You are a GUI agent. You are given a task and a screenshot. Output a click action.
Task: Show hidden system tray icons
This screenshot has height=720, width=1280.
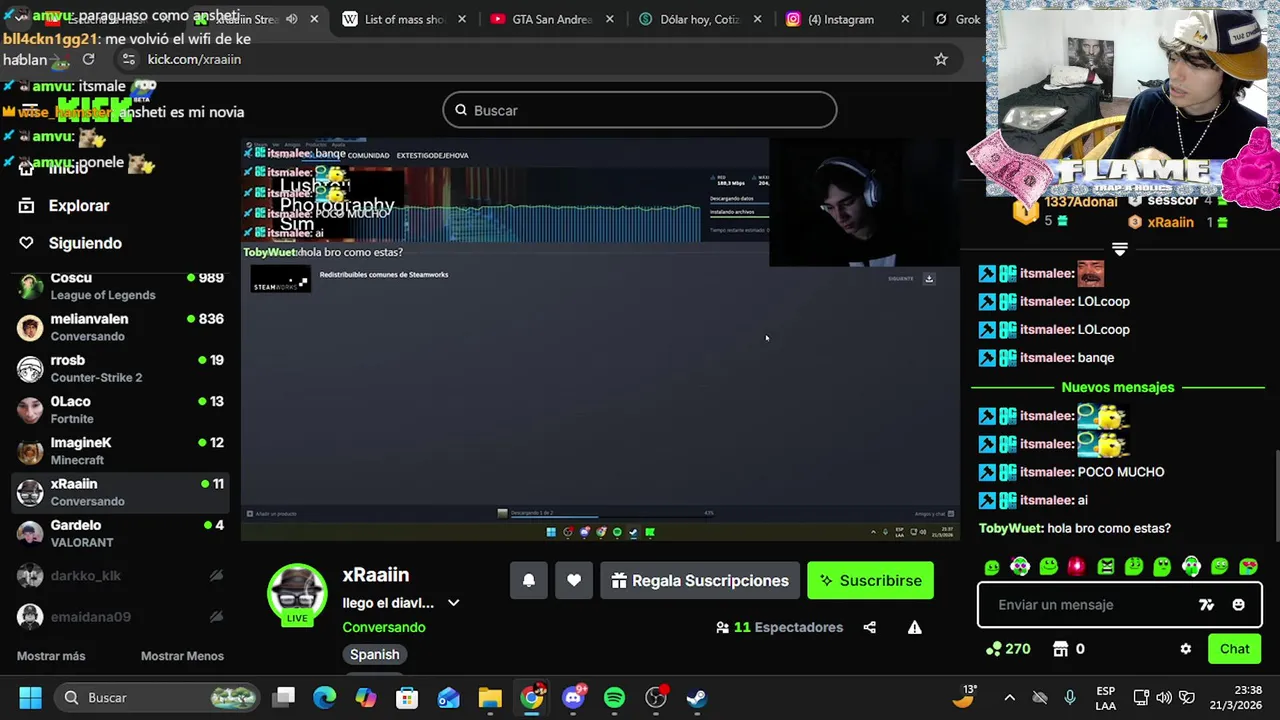(1009, 698)
